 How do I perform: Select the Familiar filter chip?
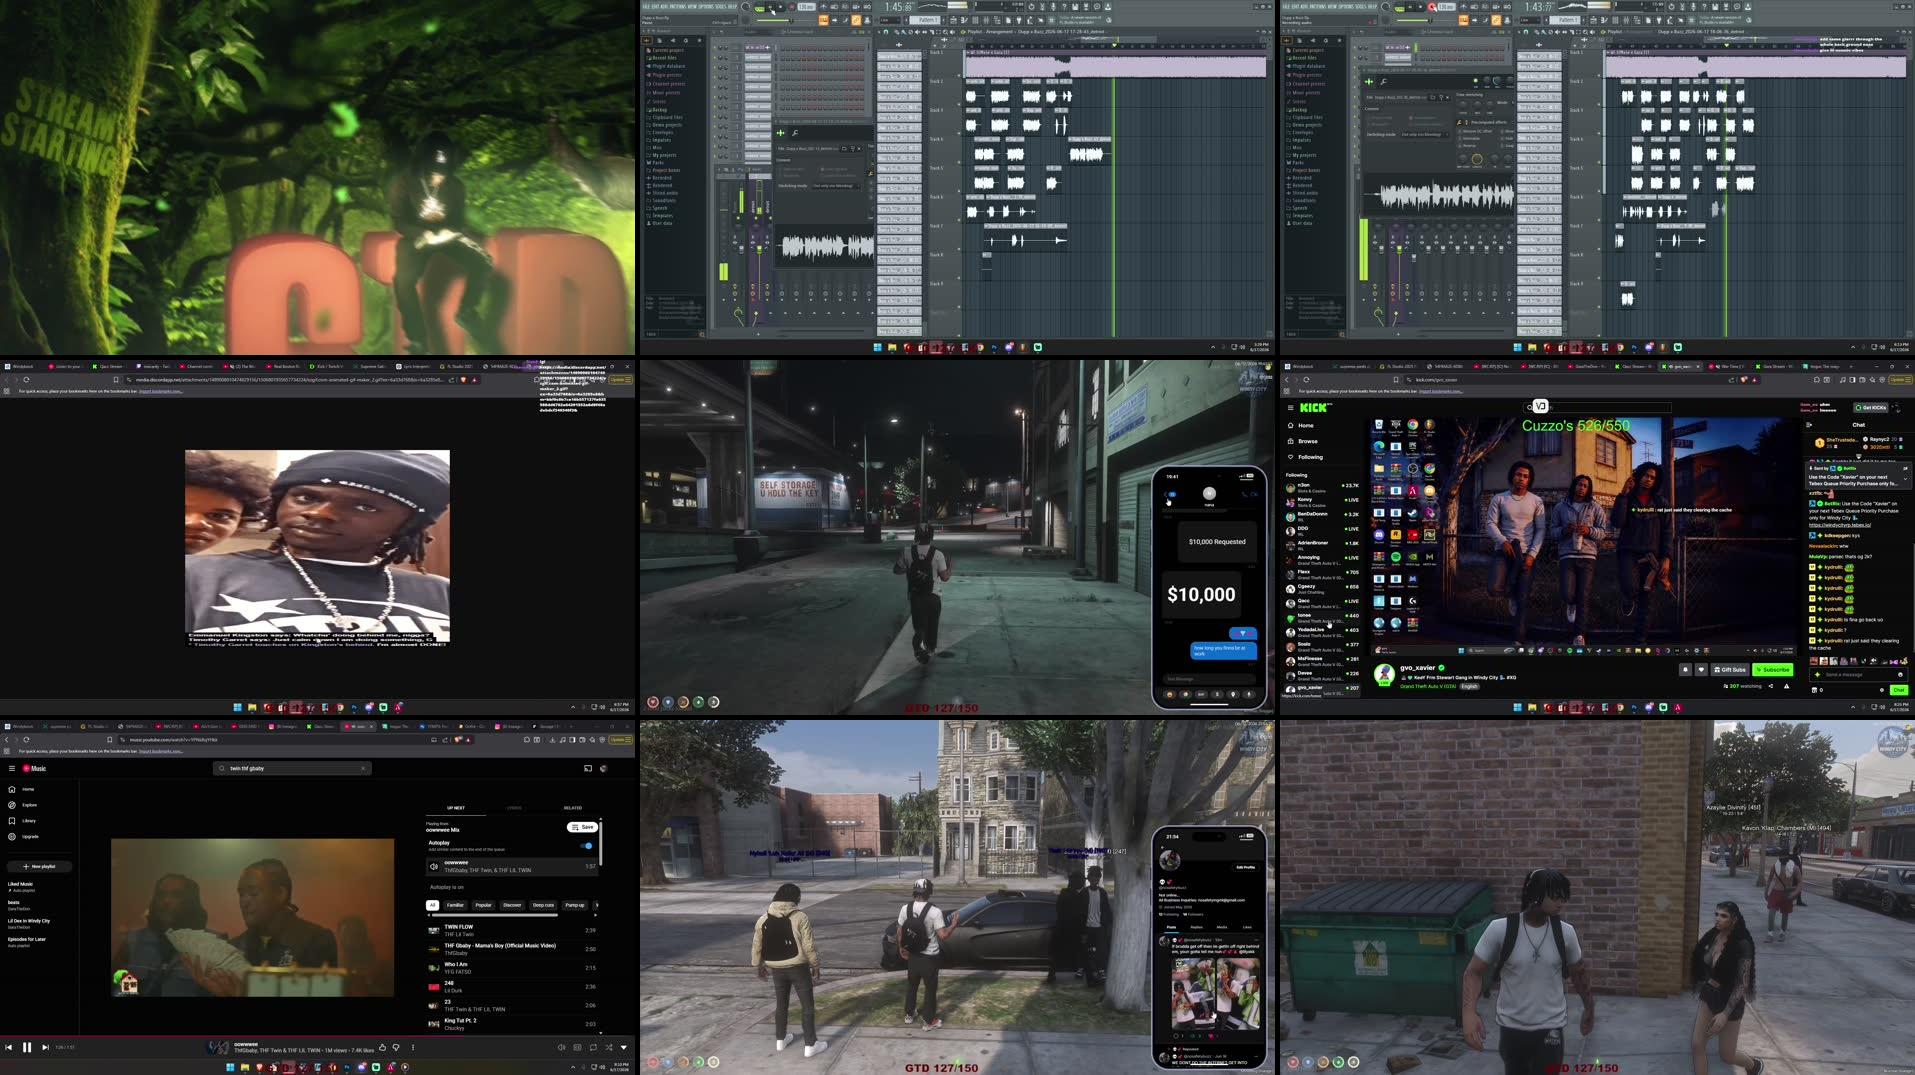pos(455,905)
